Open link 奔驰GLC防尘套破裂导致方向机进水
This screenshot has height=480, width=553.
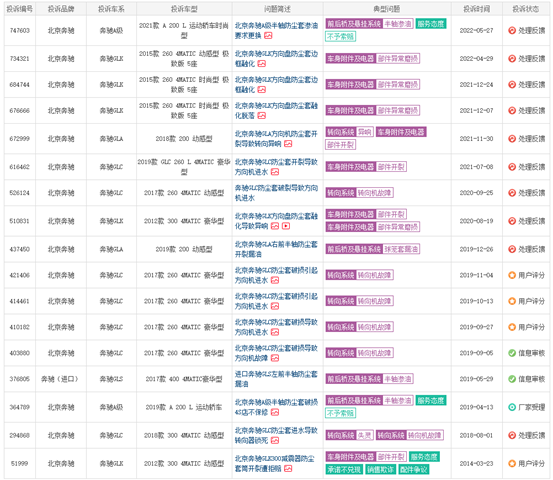tap(276, 193)
